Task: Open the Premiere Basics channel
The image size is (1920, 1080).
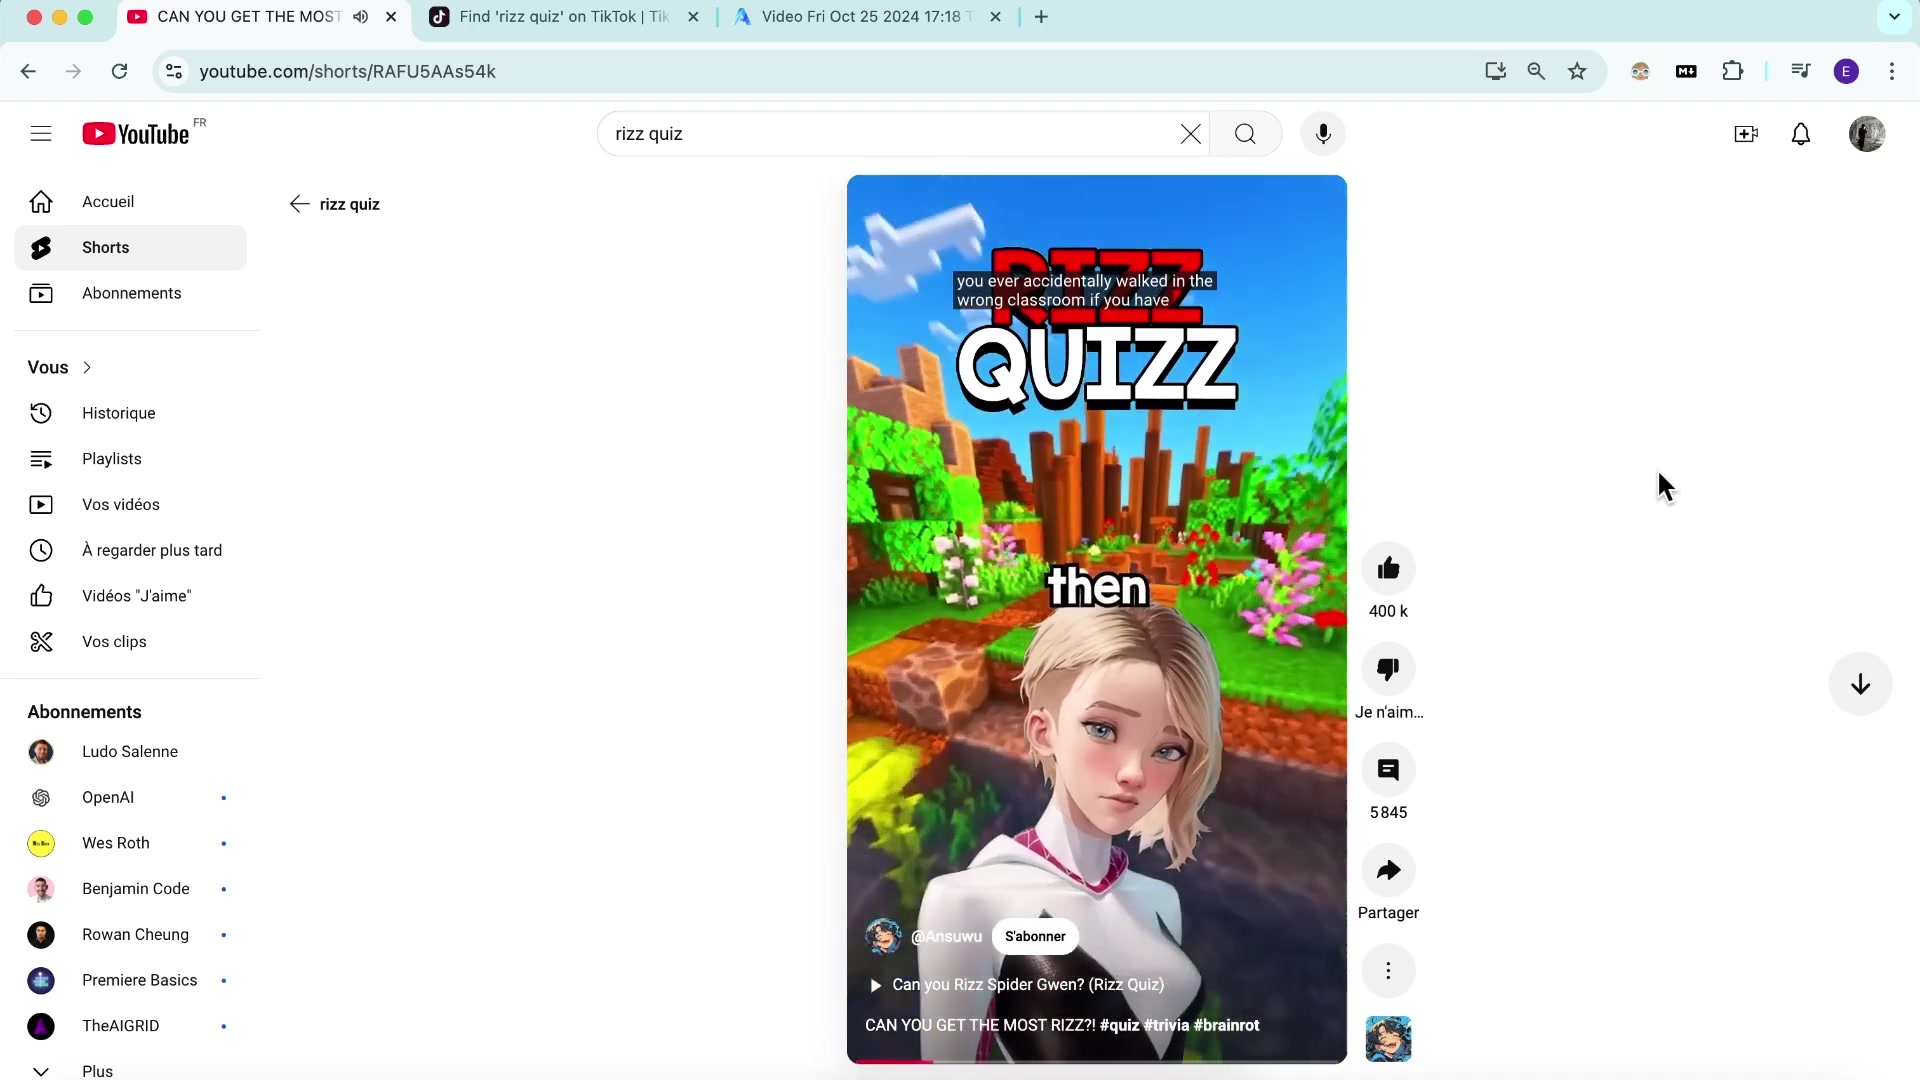Action: (130, 980)
